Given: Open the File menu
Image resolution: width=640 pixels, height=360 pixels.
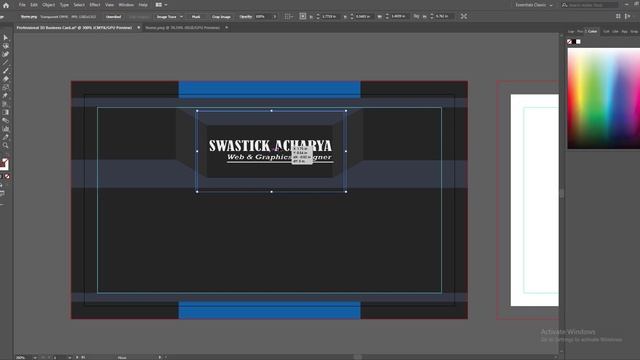Looking at the screenshot, I should 22,5.
